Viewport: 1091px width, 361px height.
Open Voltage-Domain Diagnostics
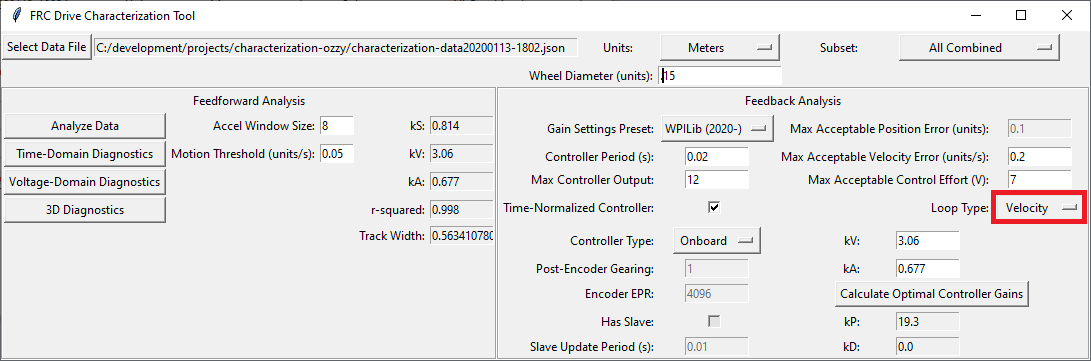[85, 182]
